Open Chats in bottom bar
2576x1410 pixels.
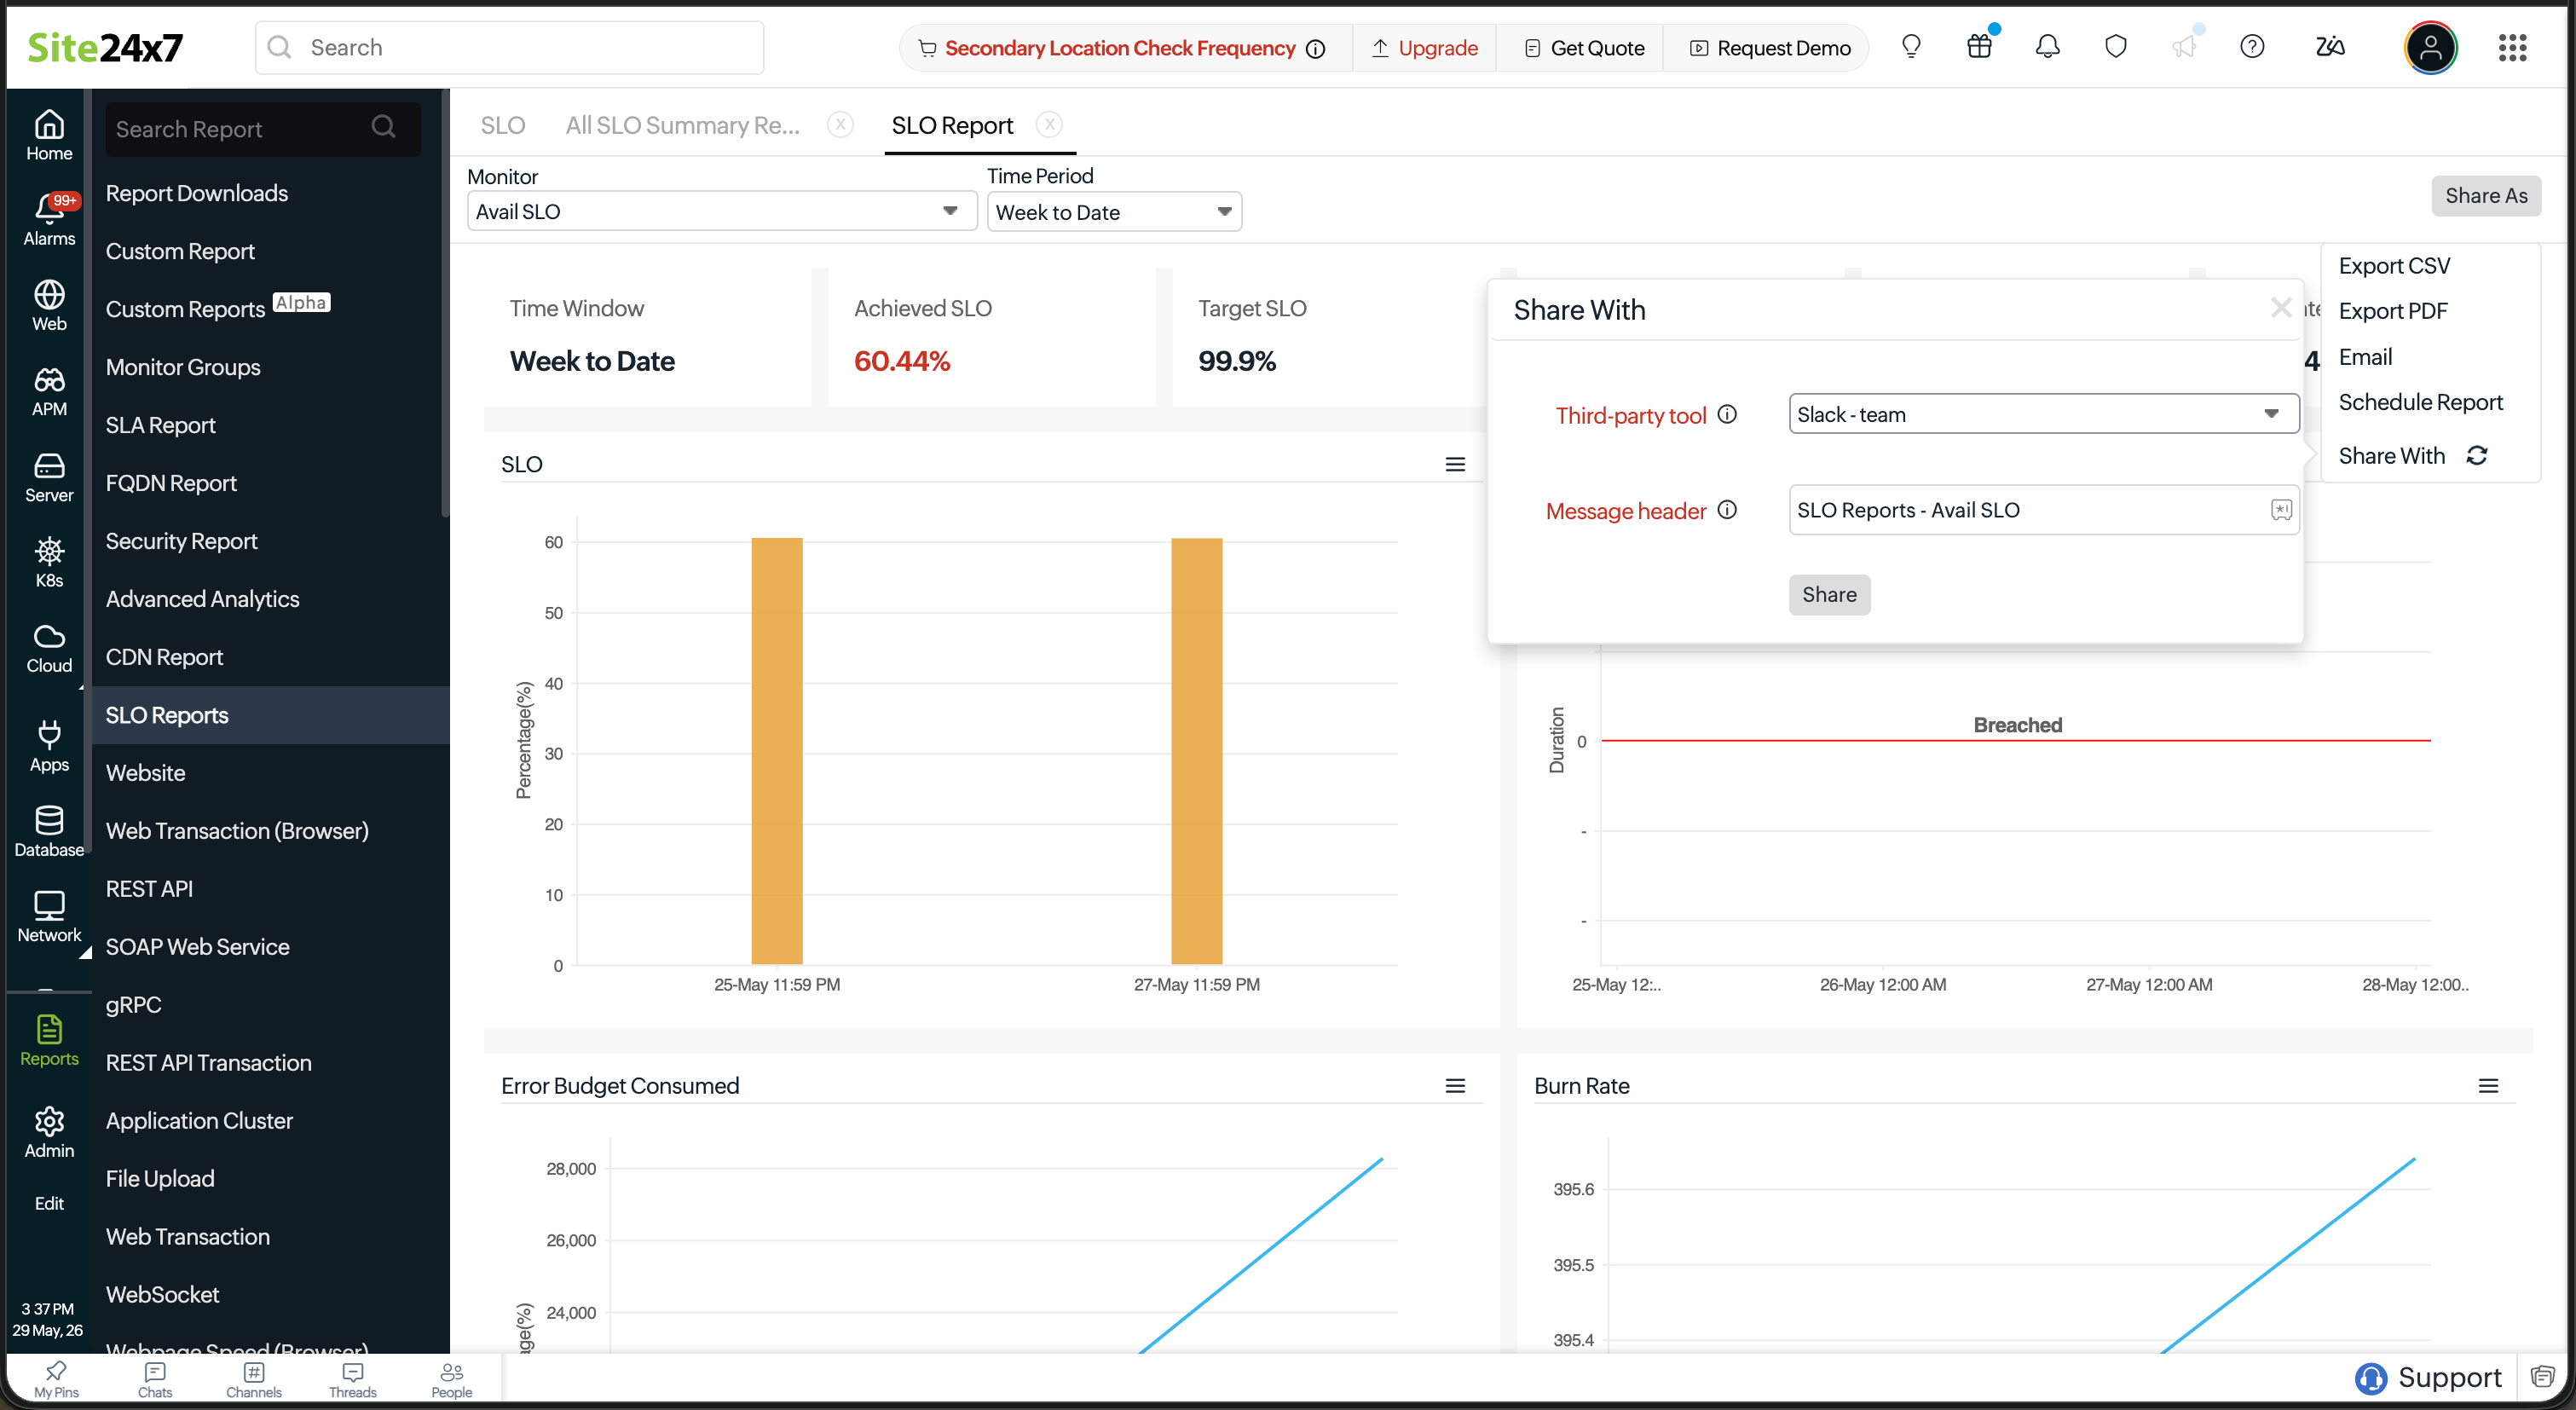(x=155, y=1380)
